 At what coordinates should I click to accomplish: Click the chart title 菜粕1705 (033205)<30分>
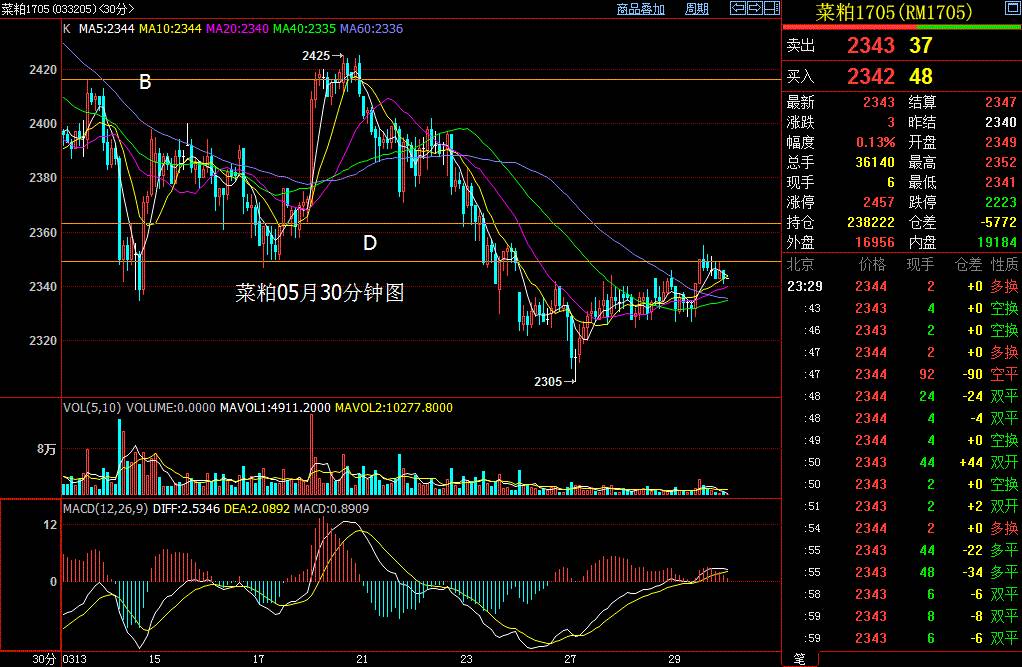point(68,8)
